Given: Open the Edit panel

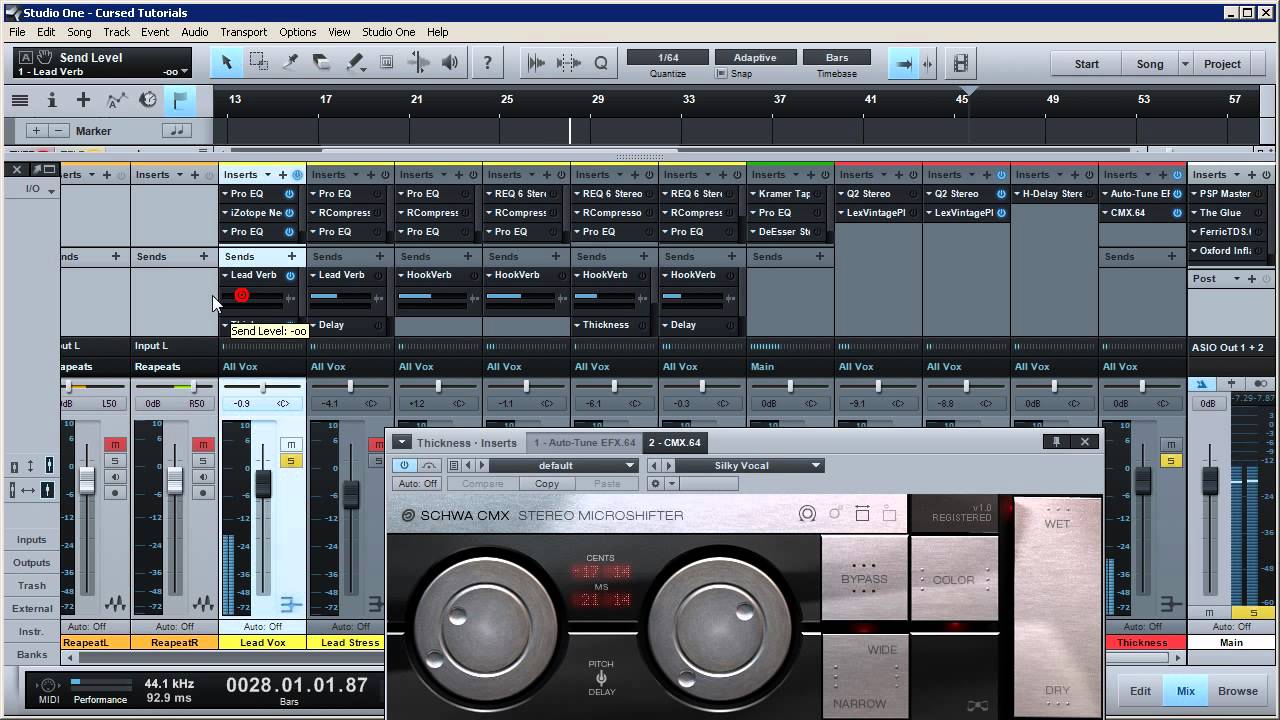Looking at the screenshot, I should click(x=1140, y=690).
